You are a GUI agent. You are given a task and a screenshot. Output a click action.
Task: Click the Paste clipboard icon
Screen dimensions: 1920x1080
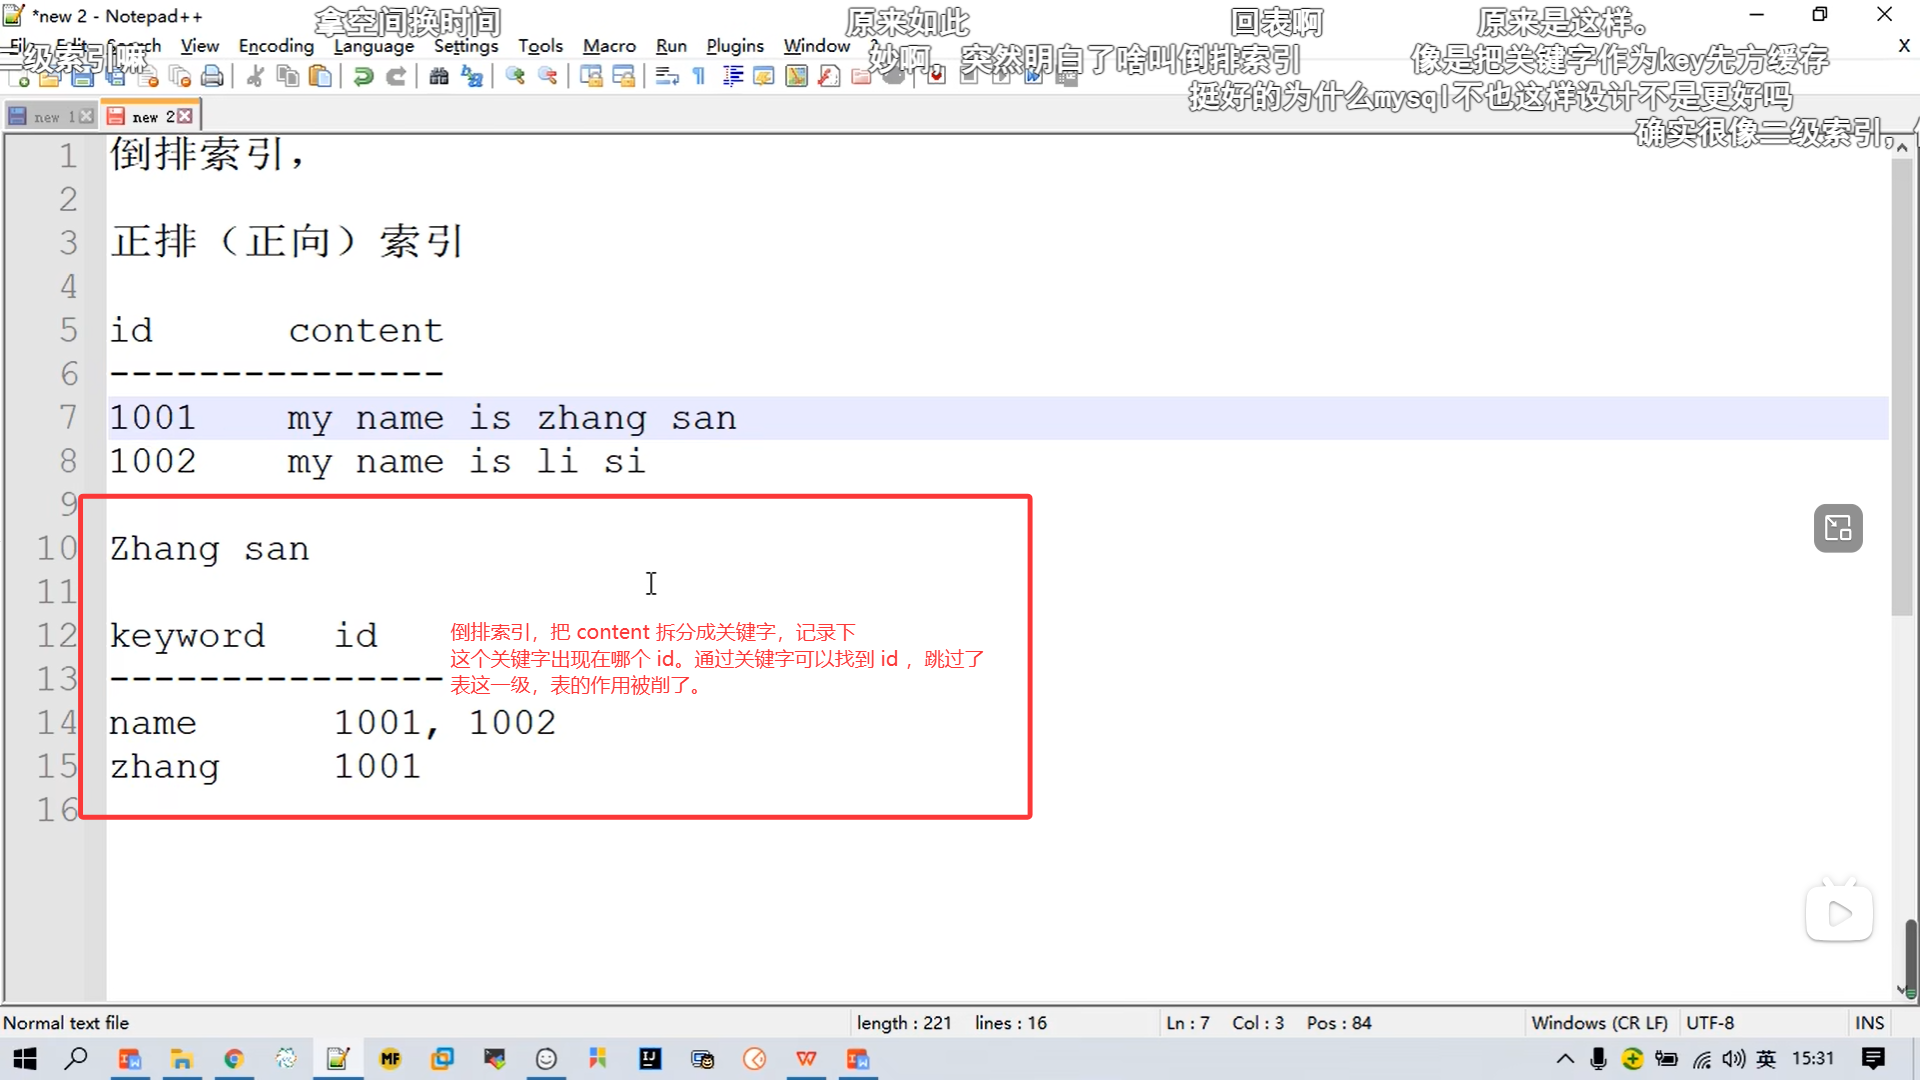[320, 76]
